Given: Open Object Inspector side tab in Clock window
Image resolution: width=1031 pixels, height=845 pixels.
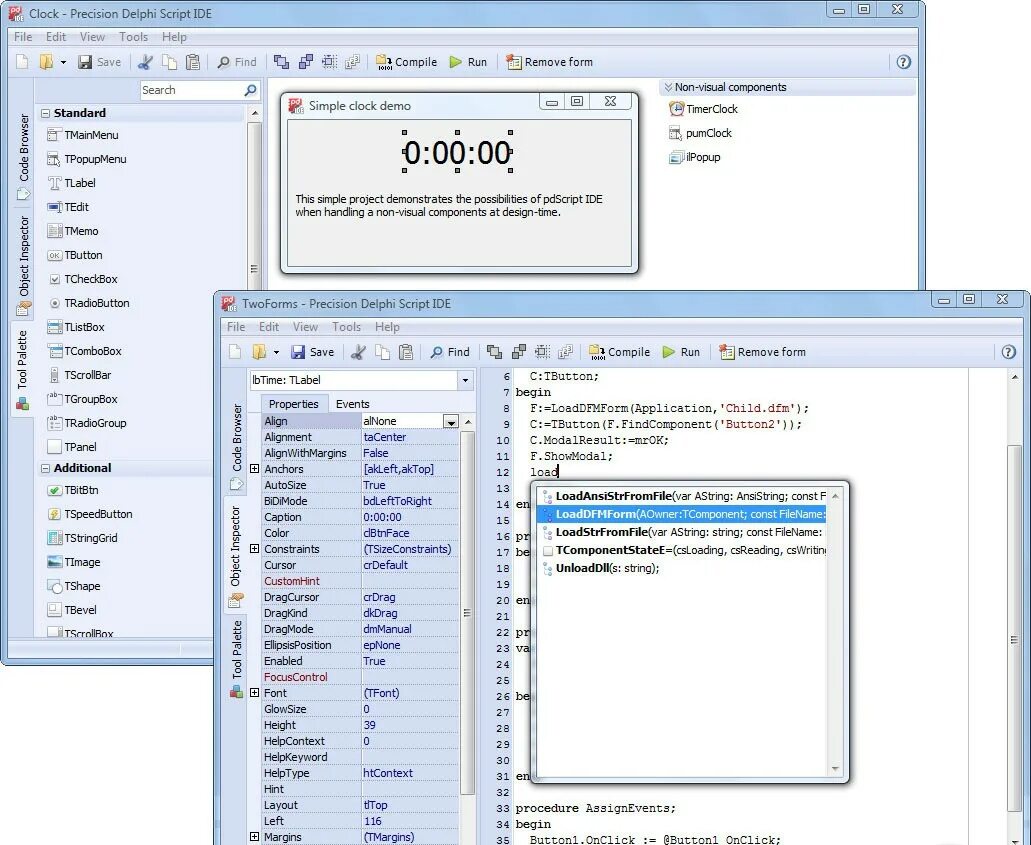Looking at the screenshot, I should click(24, 265).
